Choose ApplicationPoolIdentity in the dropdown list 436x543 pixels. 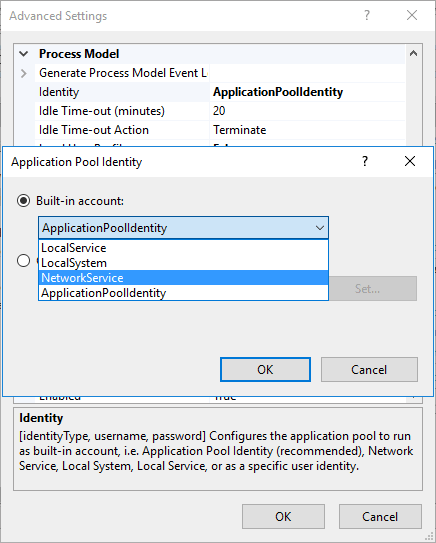(183, 293)
